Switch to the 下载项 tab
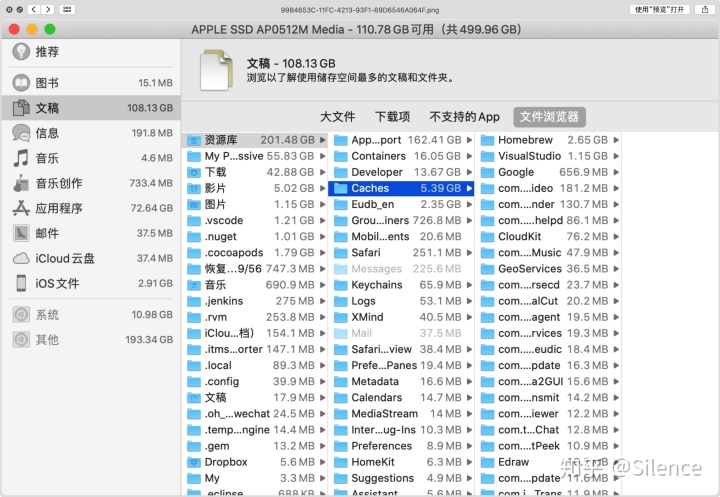Image resolution: width=720 pixels, height=497 pixels. [393, 117]
